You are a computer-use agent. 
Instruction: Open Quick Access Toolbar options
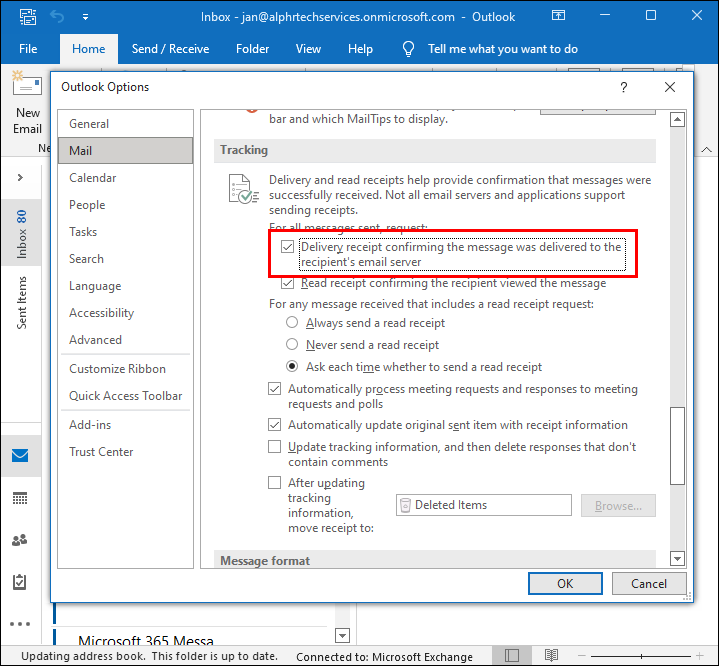point(125,396)
